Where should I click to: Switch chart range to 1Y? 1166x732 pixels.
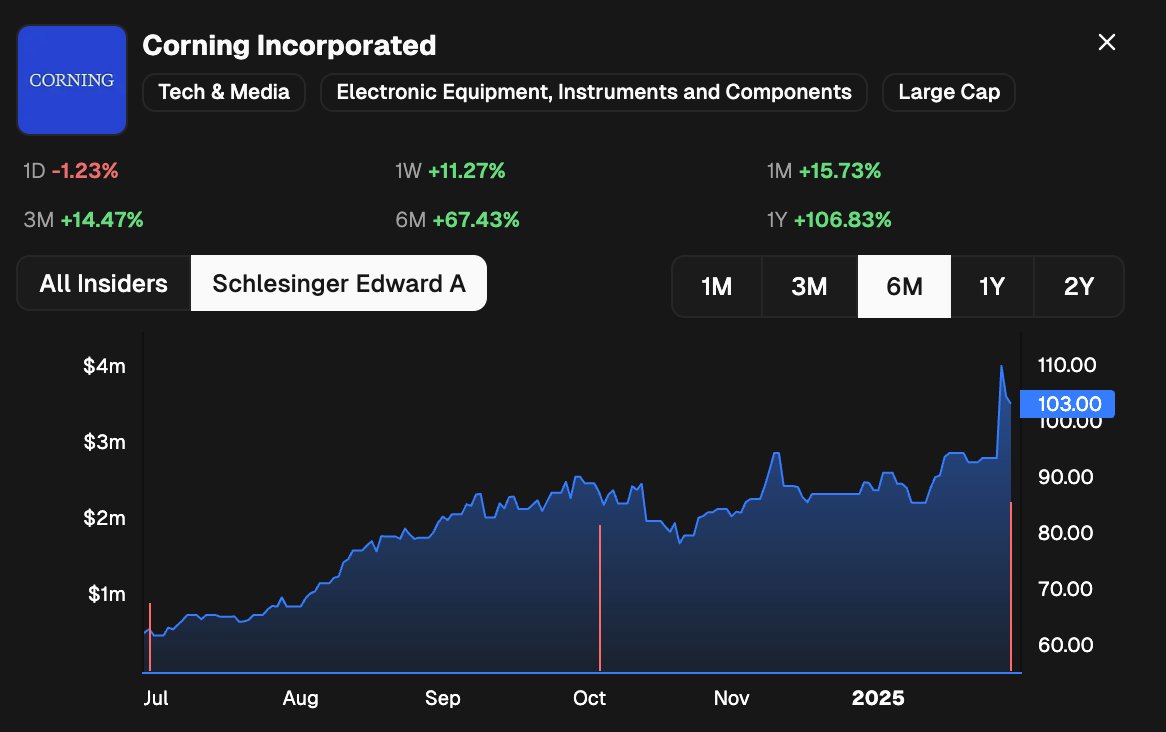click(x=992, y=286)
